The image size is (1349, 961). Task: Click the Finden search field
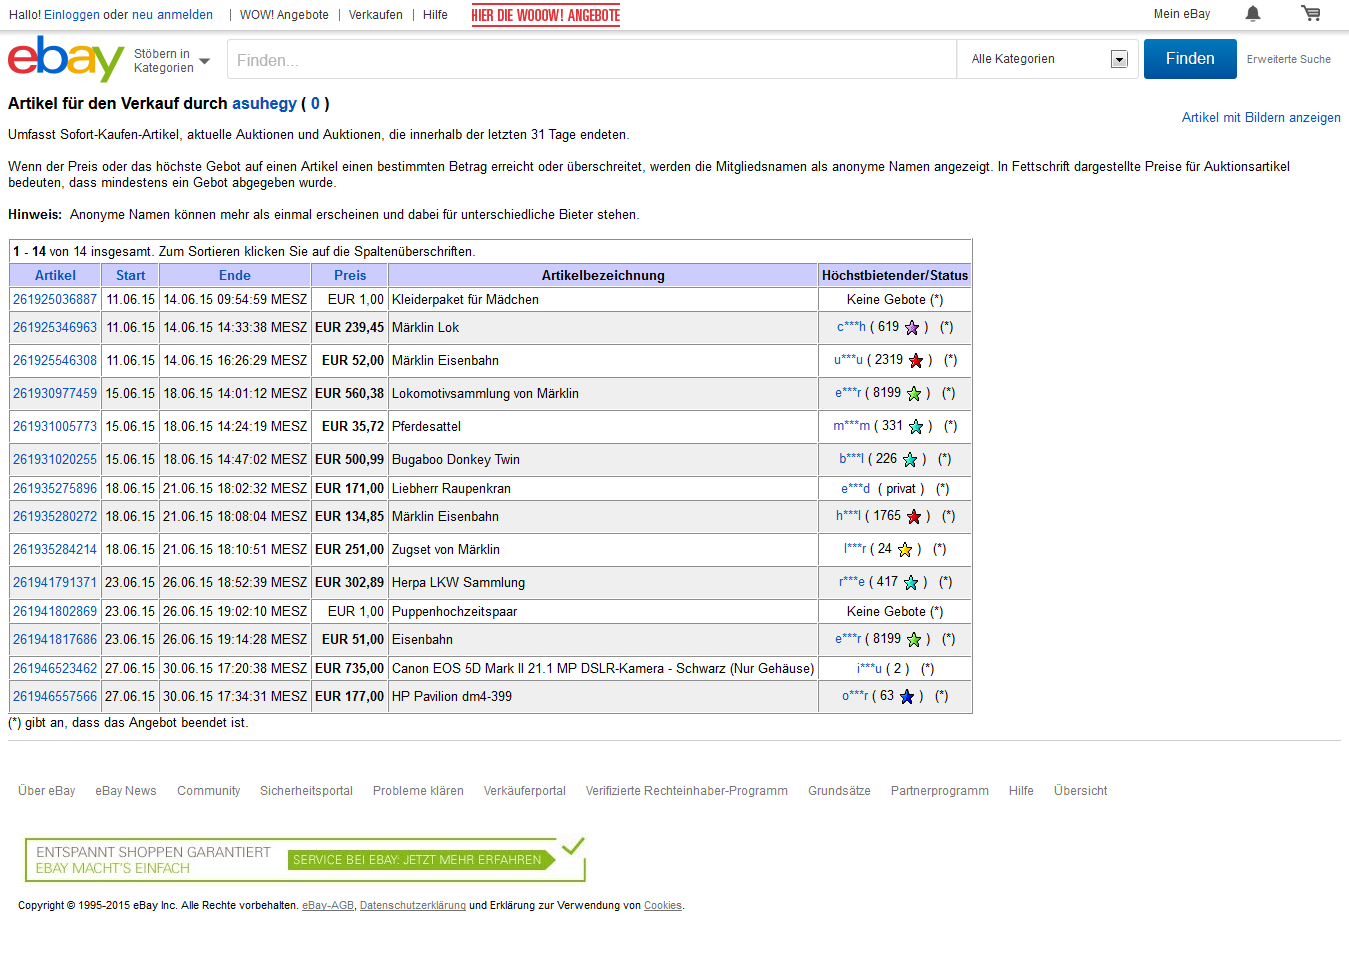tap(591, 60)
